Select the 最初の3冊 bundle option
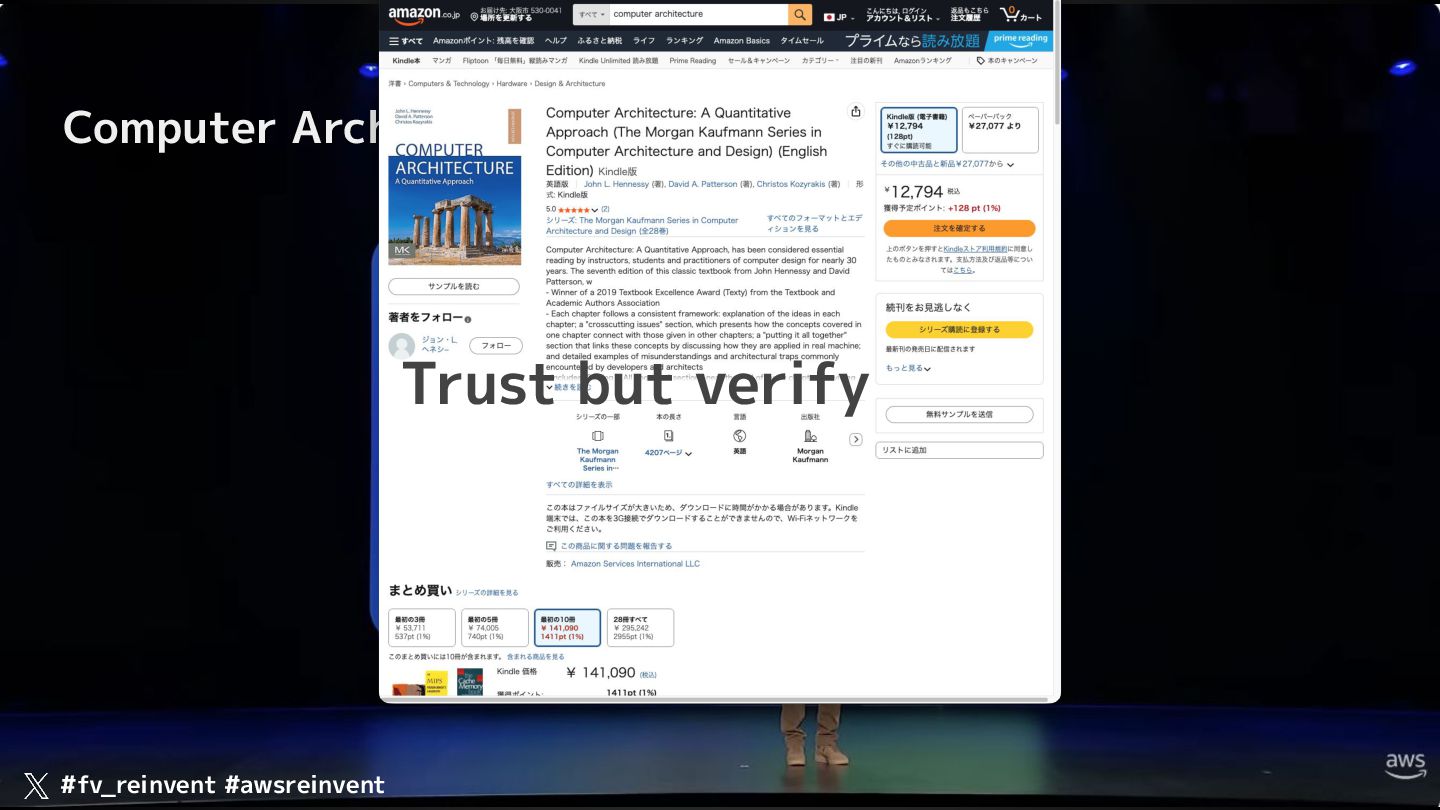The height and width of the screenshot is (810, 1440). click(422, 628)
